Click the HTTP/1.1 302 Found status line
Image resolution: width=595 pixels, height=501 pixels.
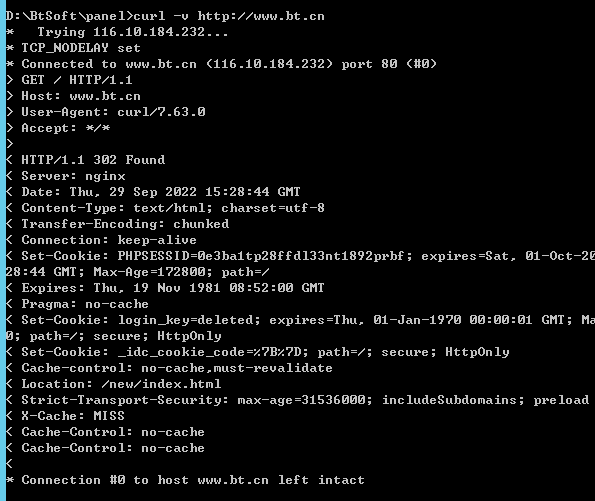(x=85, y=160)
